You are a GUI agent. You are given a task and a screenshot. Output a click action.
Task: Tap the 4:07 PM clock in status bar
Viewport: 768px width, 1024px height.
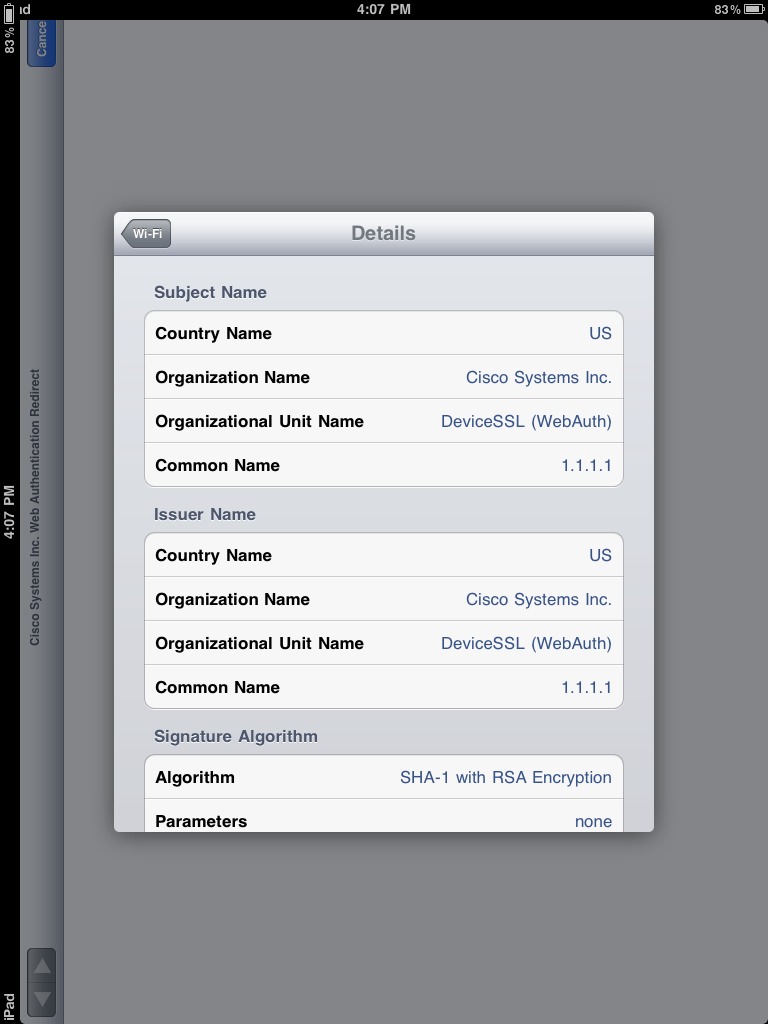(383, 9)
